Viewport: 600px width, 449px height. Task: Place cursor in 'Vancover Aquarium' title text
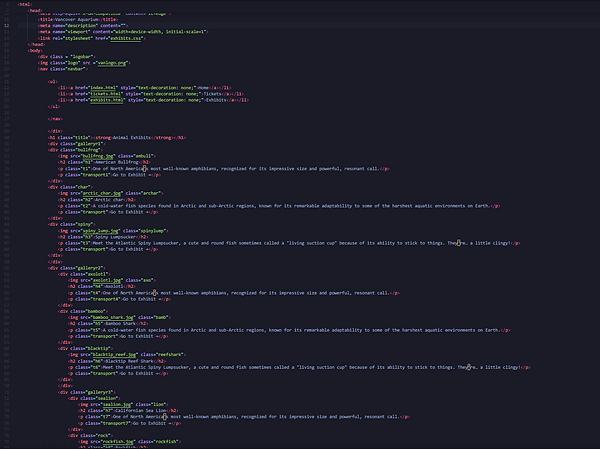pyautogui.click(x=77, y=20)
